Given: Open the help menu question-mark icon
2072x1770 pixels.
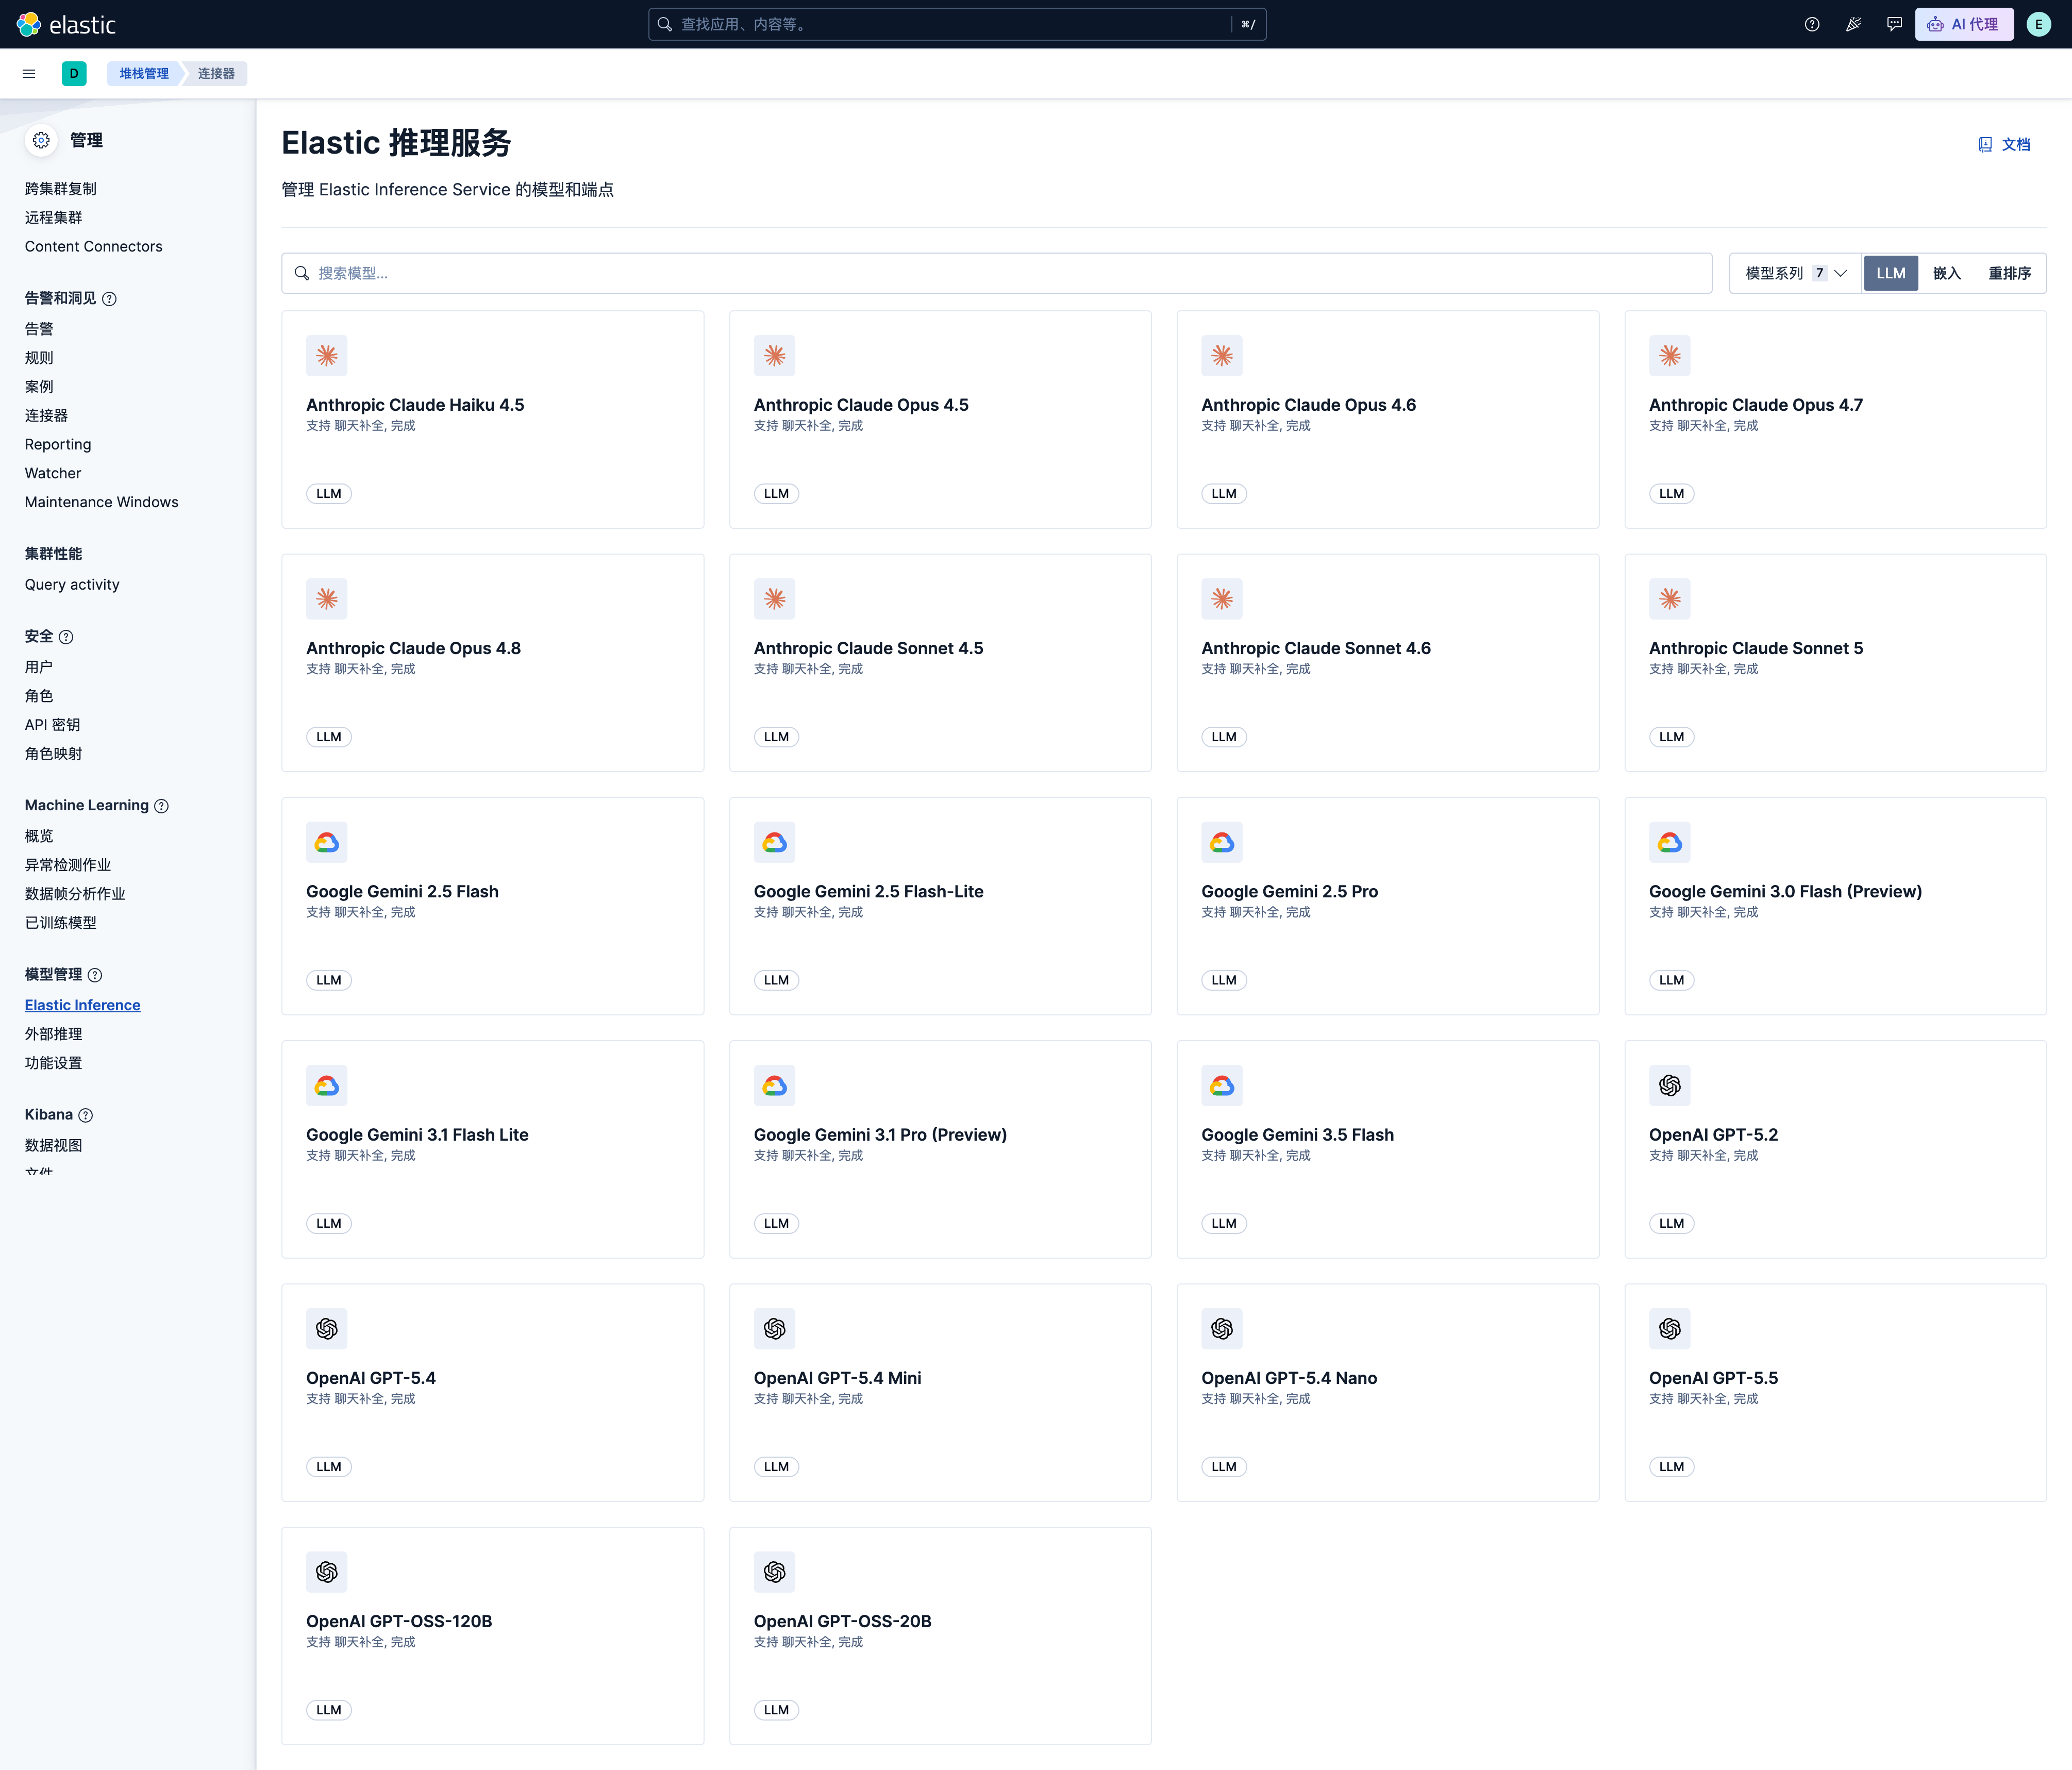Looking at the screenshot, I should pos(1812,24).
